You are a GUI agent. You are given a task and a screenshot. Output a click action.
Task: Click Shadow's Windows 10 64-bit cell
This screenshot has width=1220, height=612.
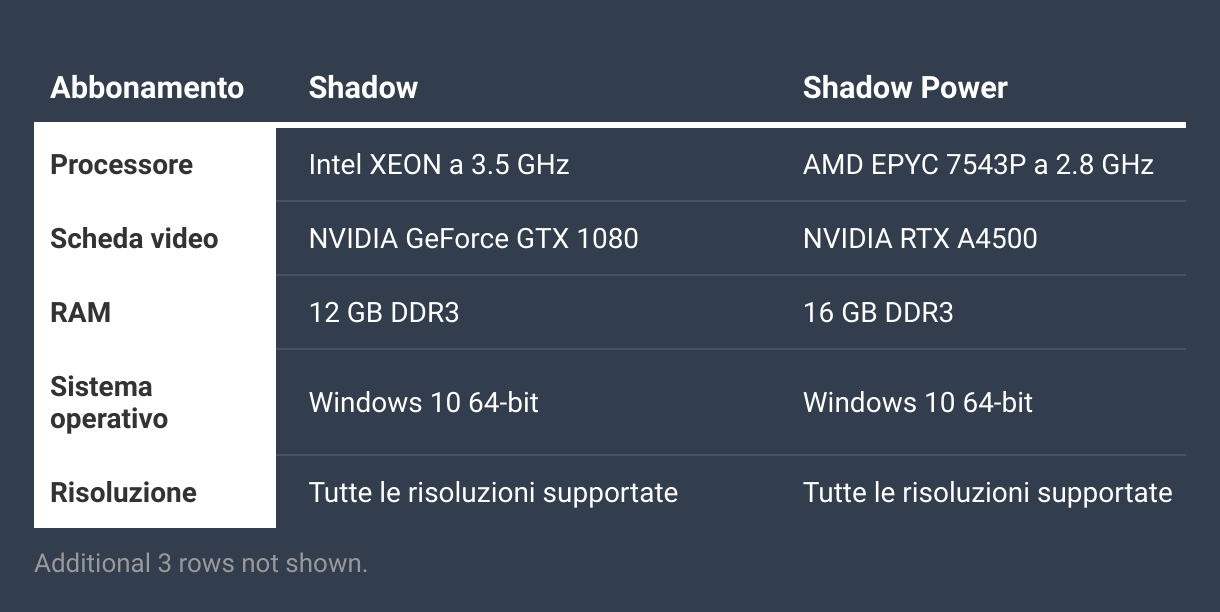(424, 402)
